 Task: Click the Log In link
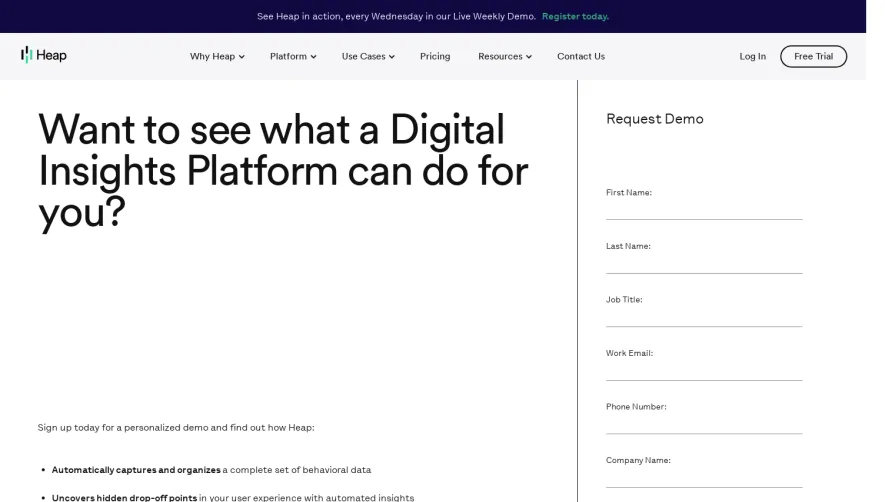(752, 56)
